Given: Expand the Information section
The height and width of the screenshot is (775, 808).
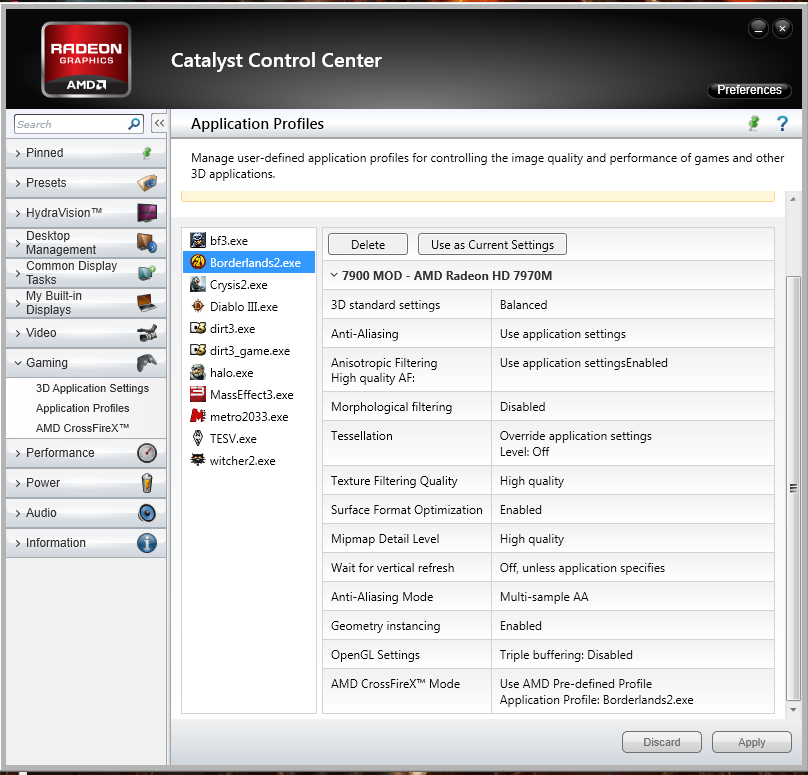Looking at the screenshot, I should (x=18, y=543).
